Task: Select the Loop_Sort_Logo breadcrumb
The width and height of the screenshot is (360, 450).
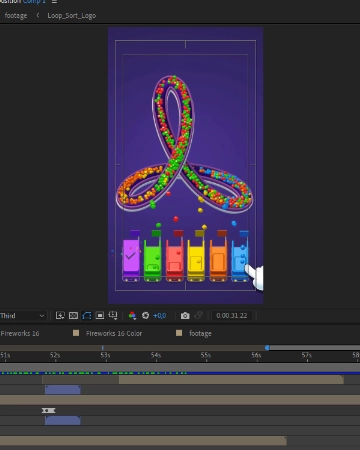Action: tap(72, 16)
